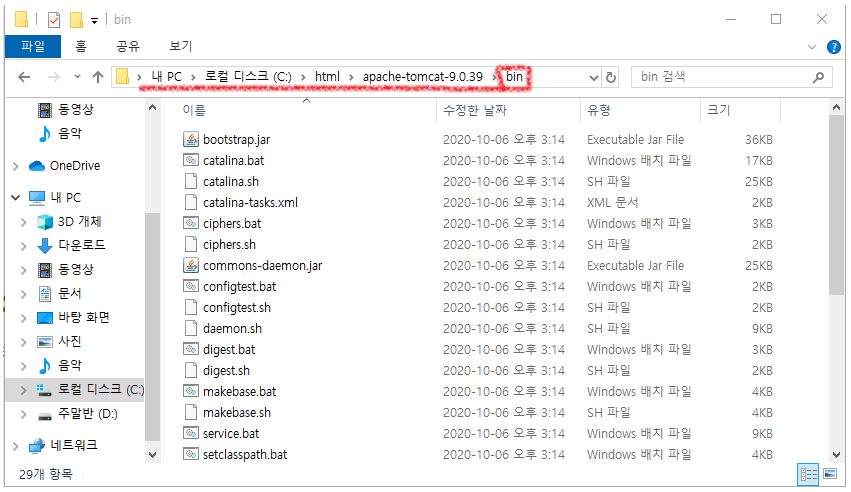The width and height of the screenshot is (851, 492).
Task: Sort files by 수정한 날짜 column header
Action: click(475, 111)
